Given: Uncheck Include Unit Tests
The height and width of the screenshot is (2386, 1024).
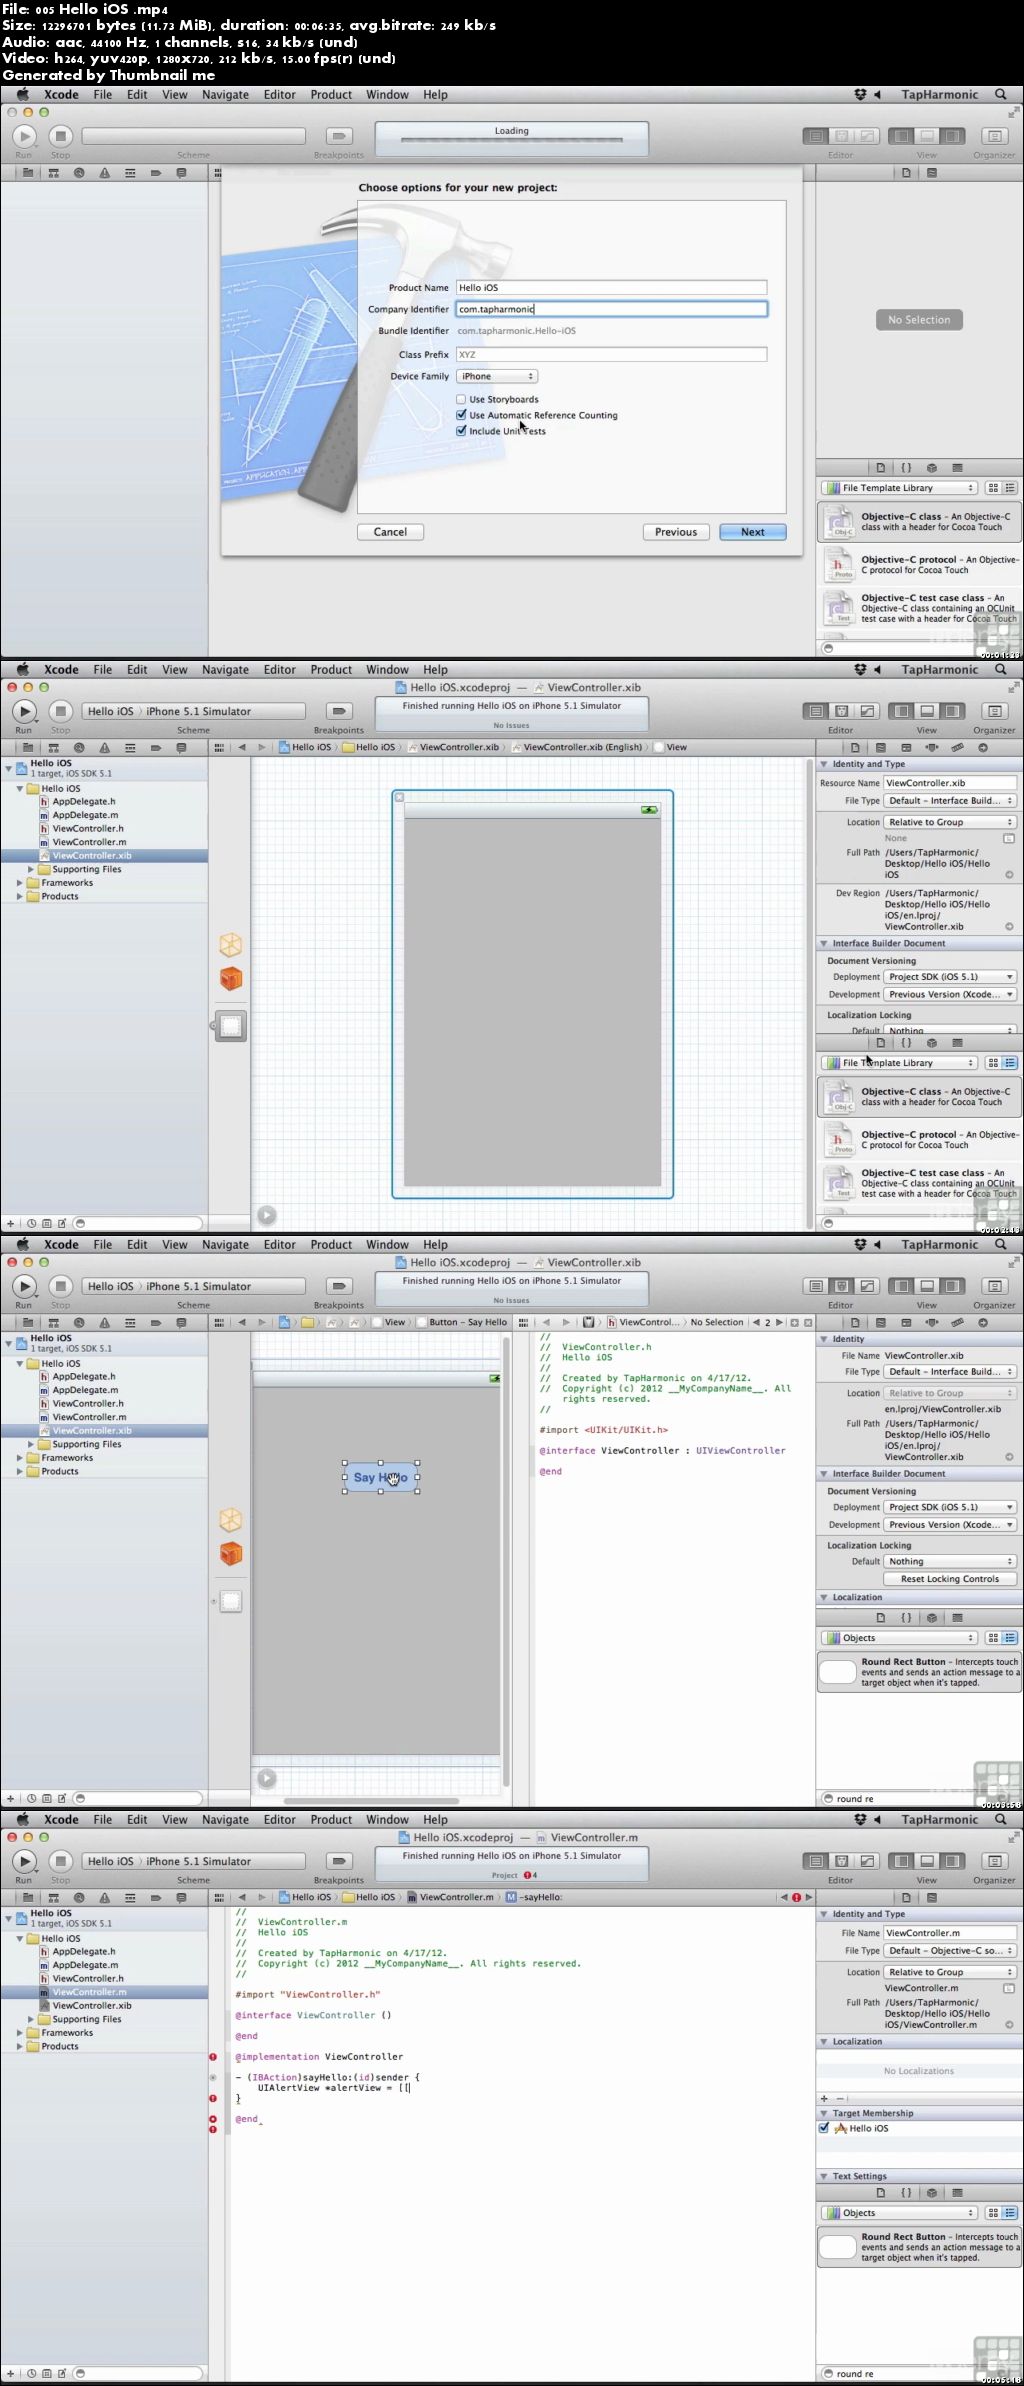Looking at the screenshot, I should point(461,431).
